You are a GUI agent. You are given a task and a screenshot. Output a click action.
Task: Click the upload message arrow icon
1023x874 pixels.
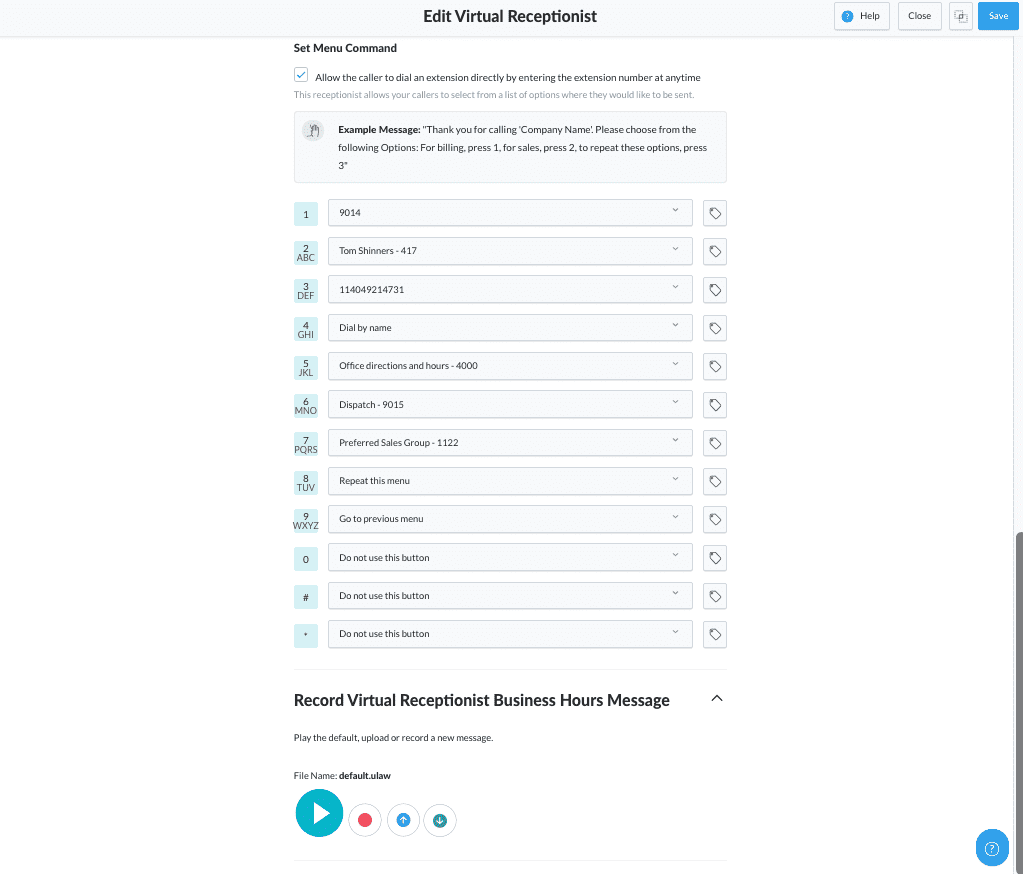pos(403,821)
